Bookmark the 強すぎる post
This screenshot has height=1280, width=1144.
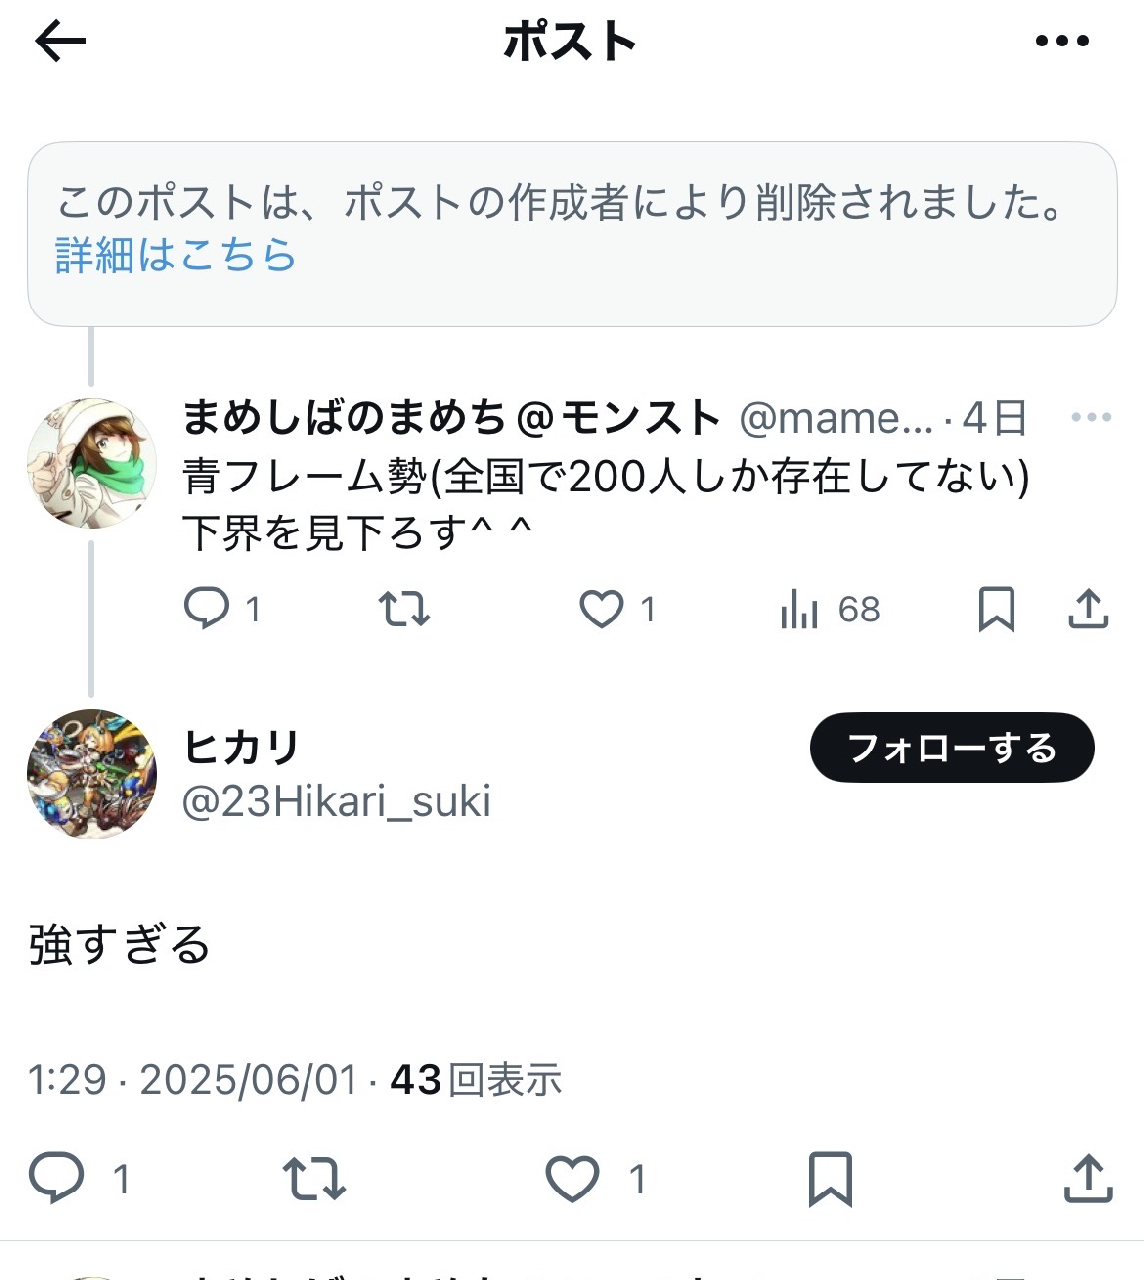click(x=830, y=1178)
